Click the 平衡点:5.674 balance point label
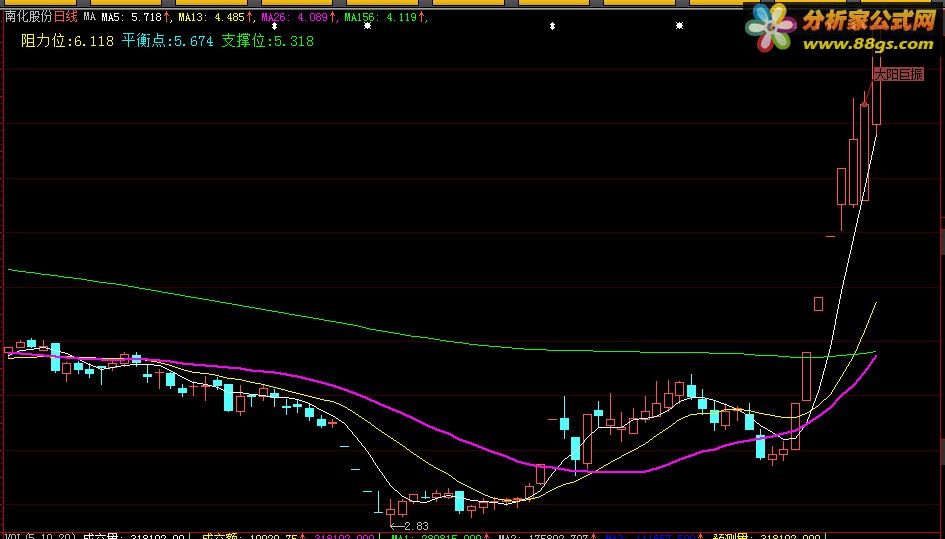This screenshot has height=539, width=945. (x=168, y=41)
